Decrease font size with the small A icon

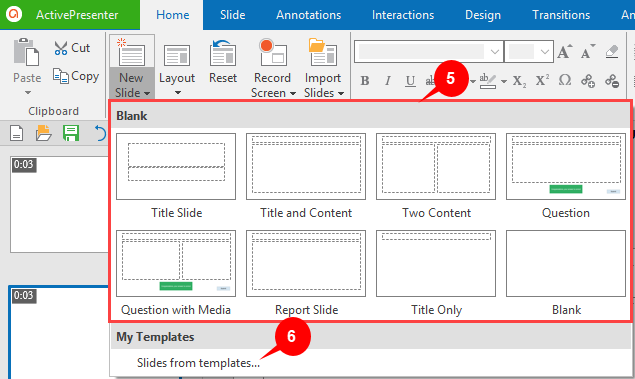point(588,51)
